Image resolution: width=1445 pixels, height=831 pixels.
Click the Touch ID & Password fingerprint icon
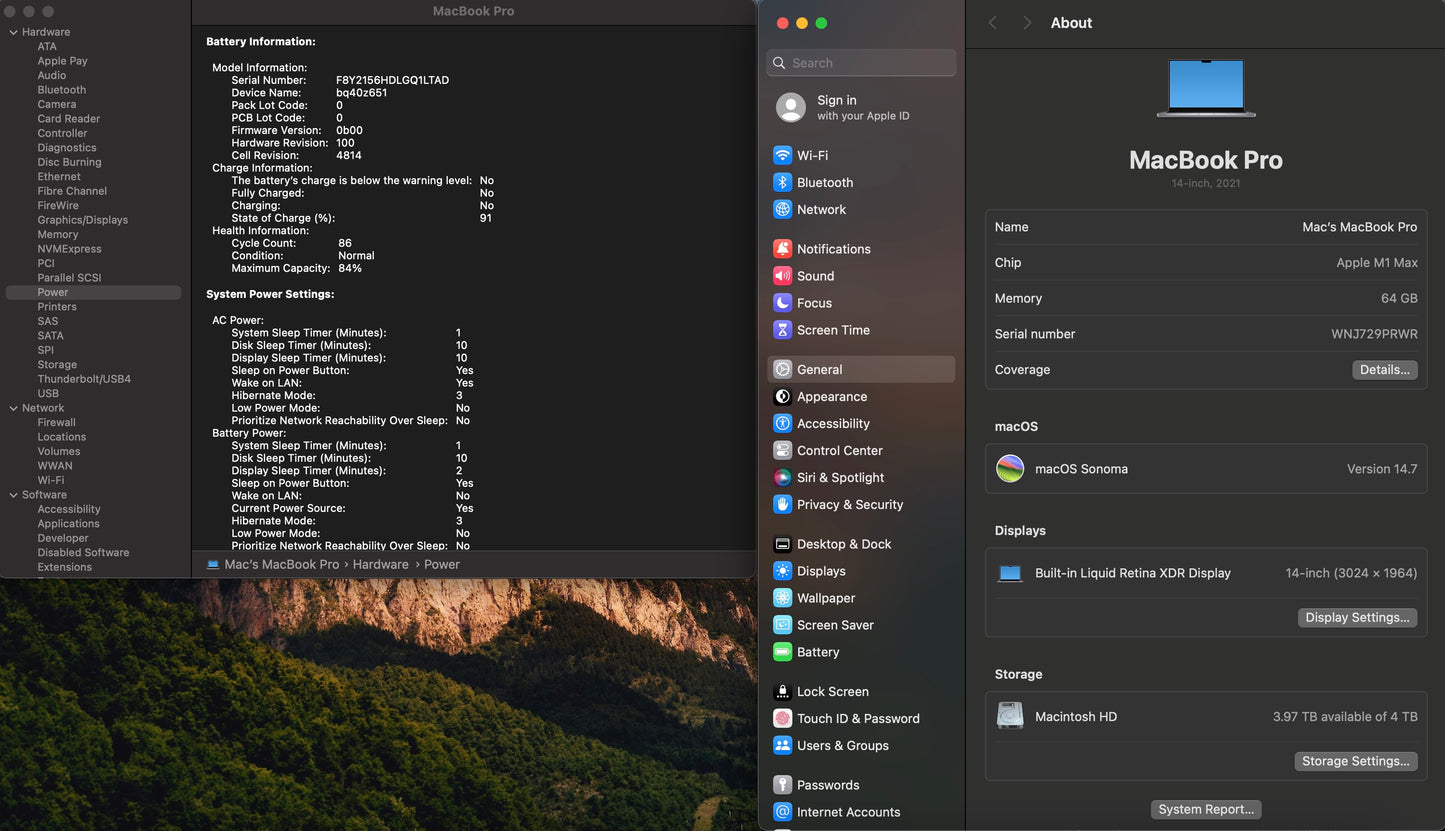(x=782, y=719)
